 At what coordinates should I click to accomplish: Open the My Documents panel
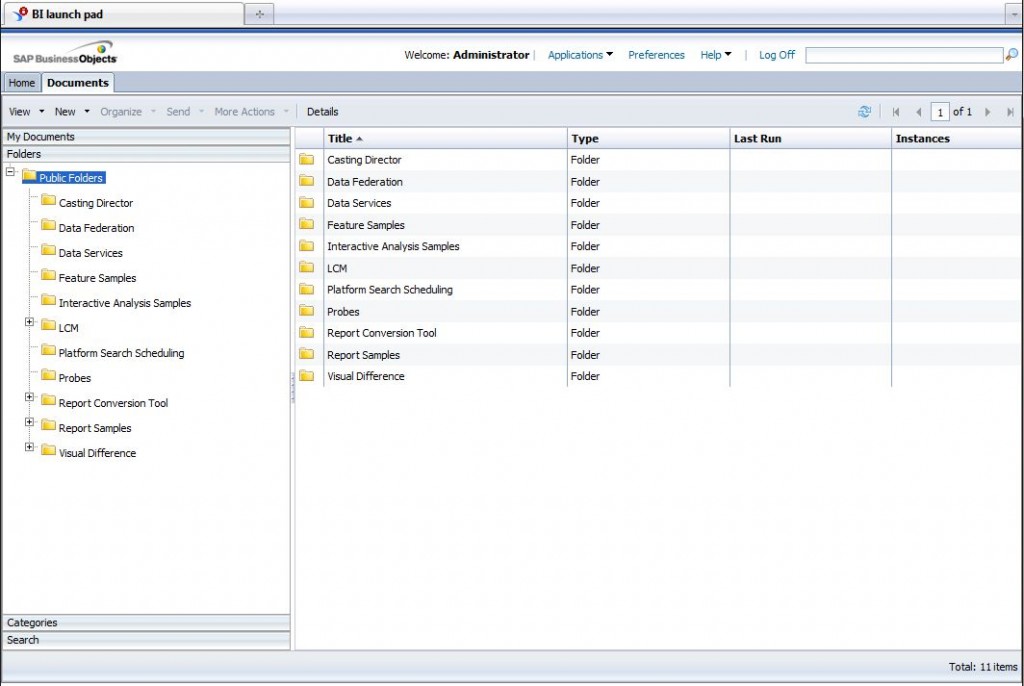pyautogui.click(x=146, y=137)
